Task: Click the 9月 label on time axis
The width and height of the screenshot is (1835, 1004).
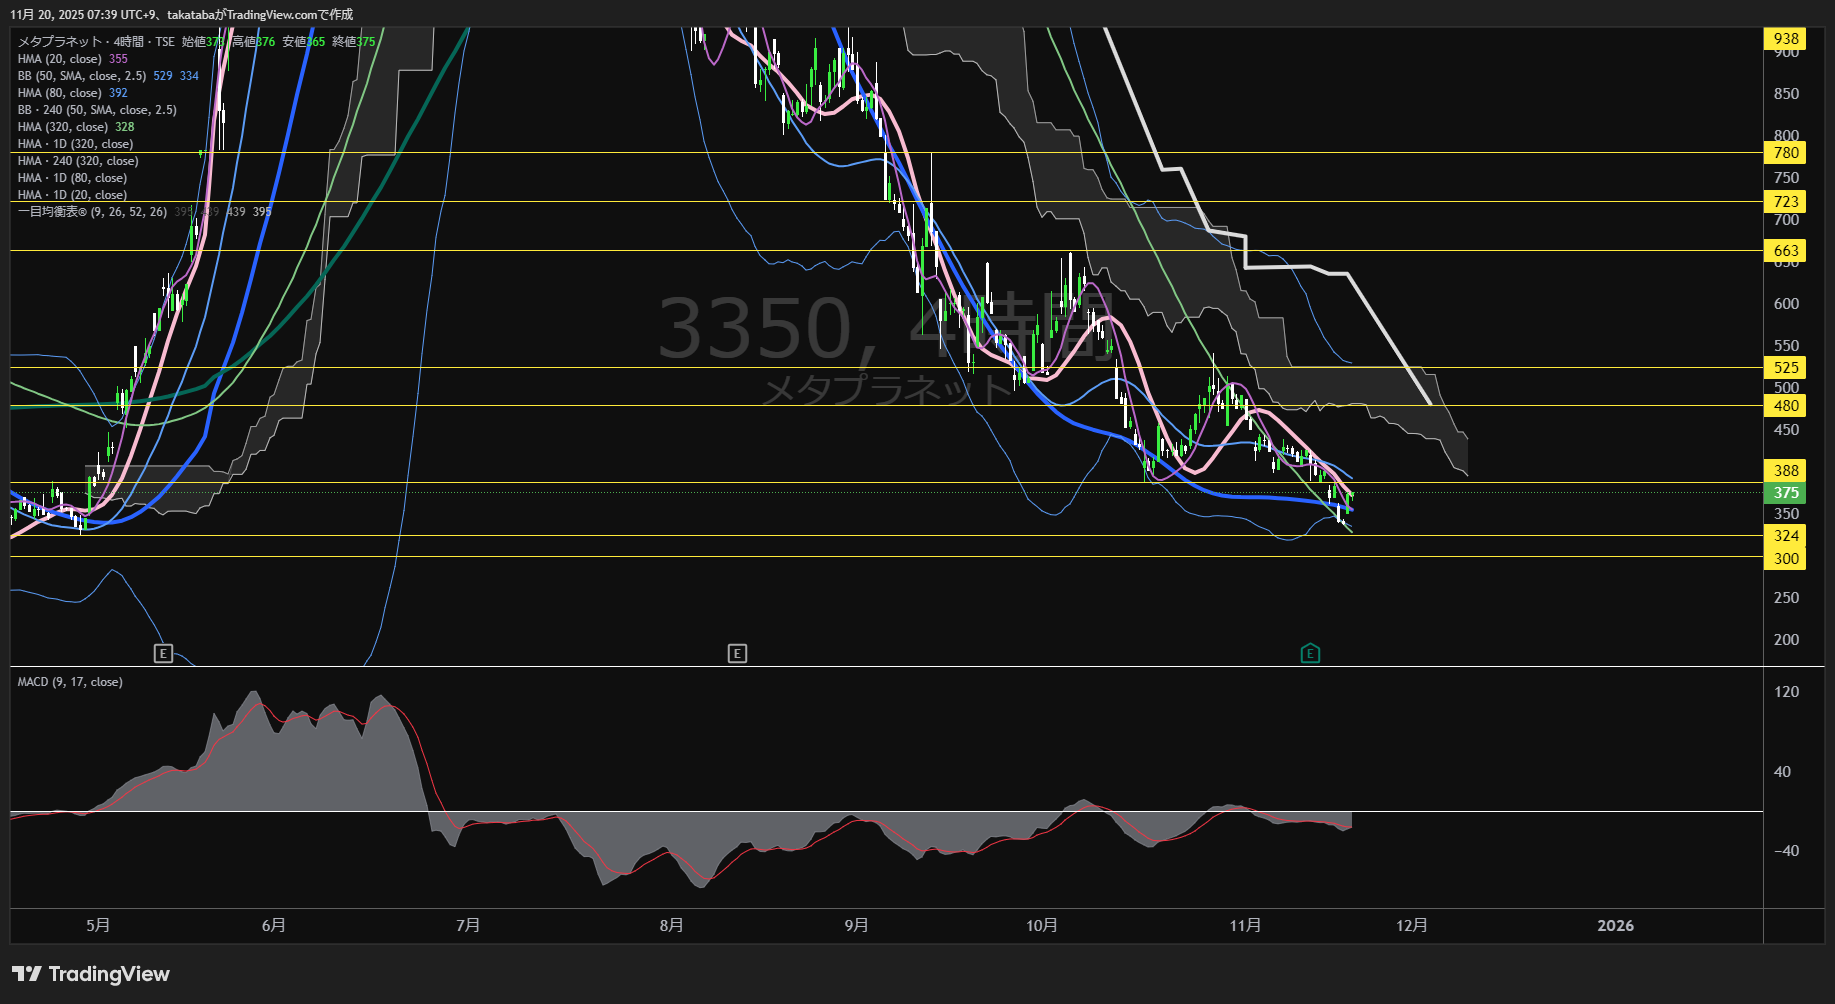Action: pyautogui.click(x=856, y=926)
